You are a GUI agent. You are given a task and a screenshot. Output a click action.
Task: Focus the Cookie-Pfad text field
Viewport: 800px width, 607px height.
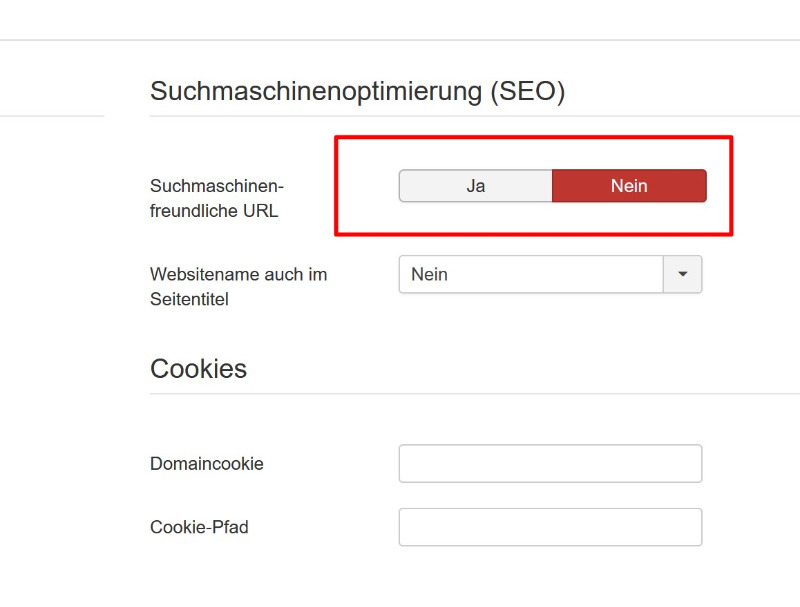(551, 527)
